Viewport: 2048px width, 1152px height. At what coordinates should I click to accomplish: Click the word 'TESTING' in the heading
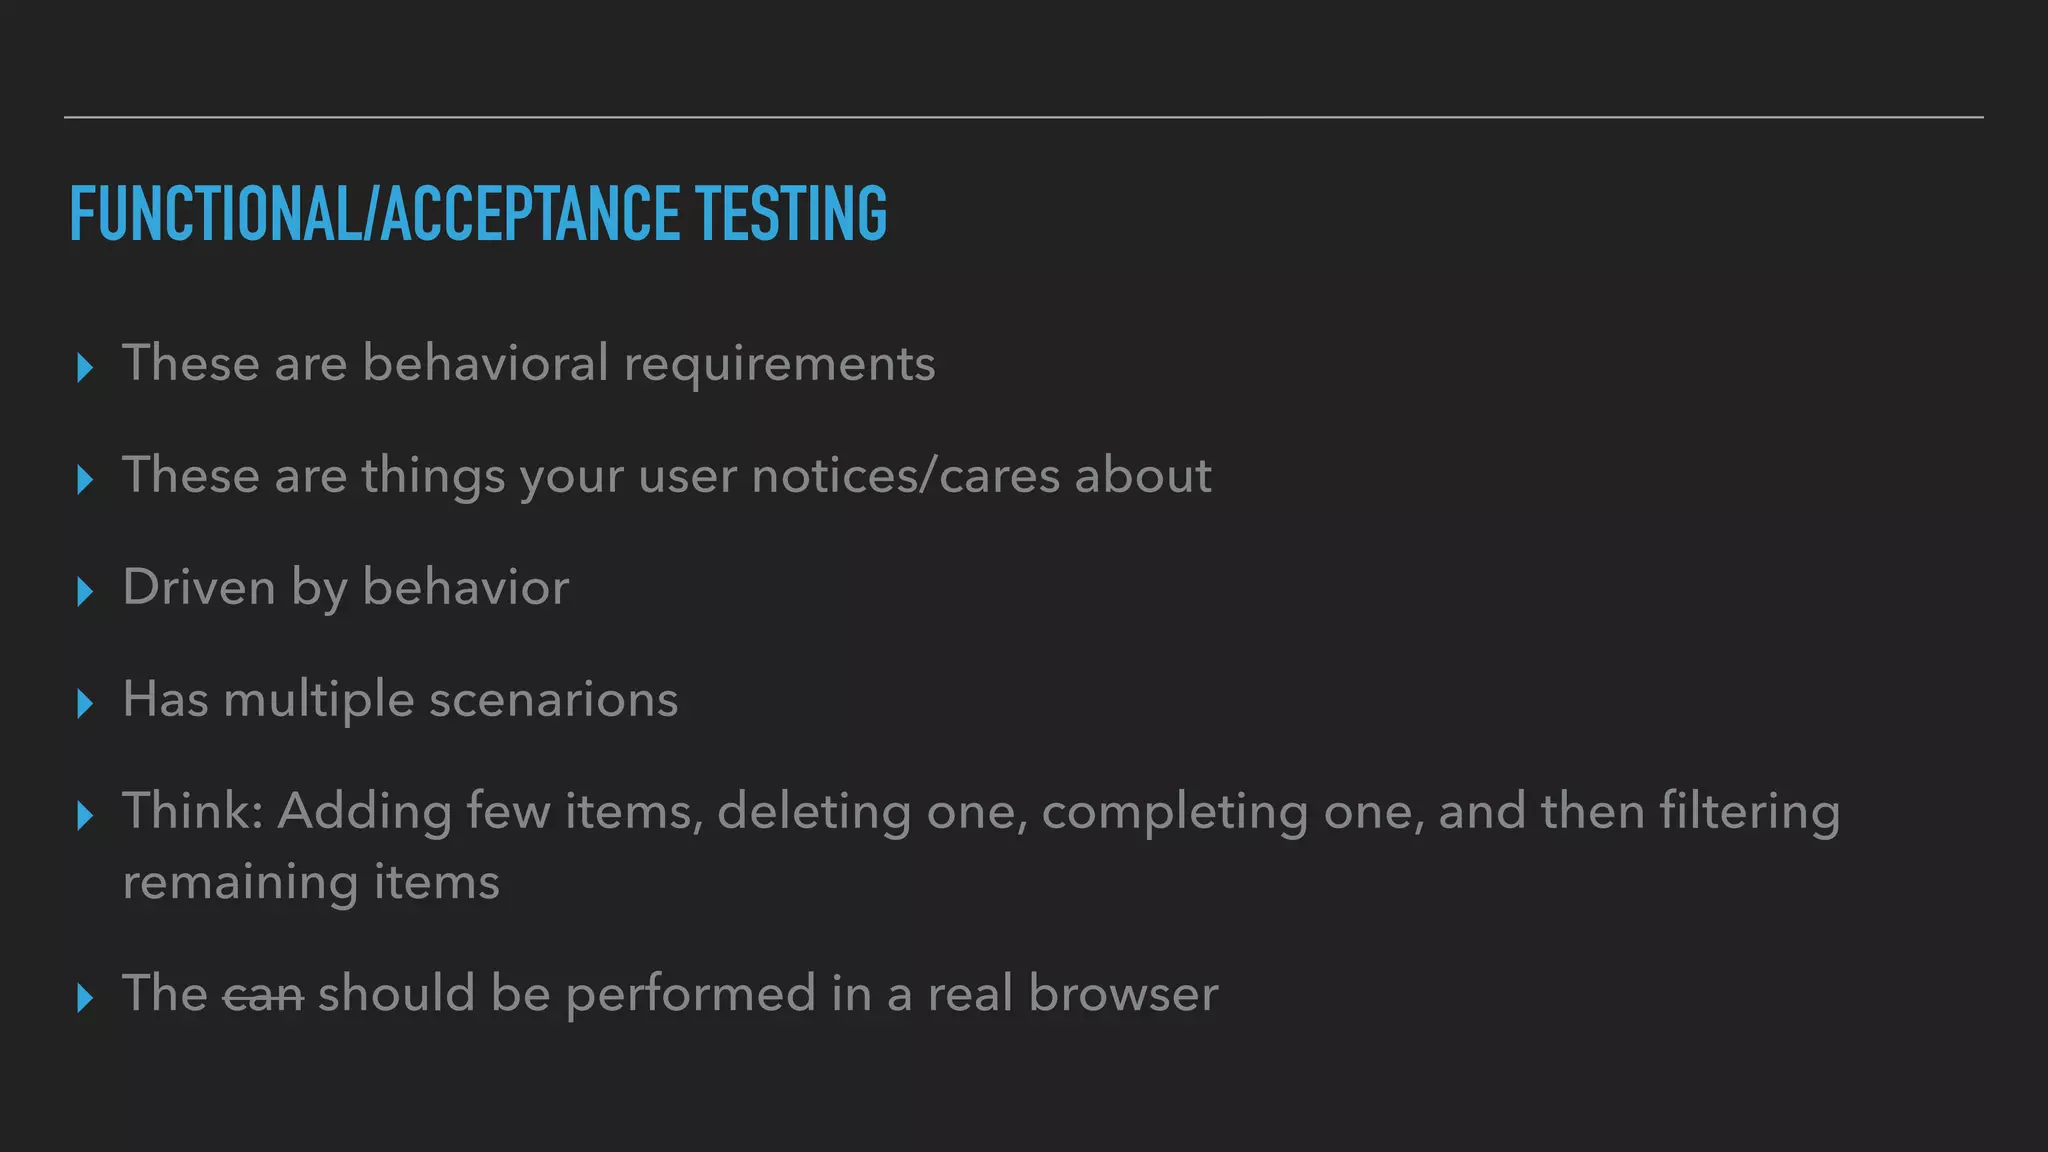point(791,213)
